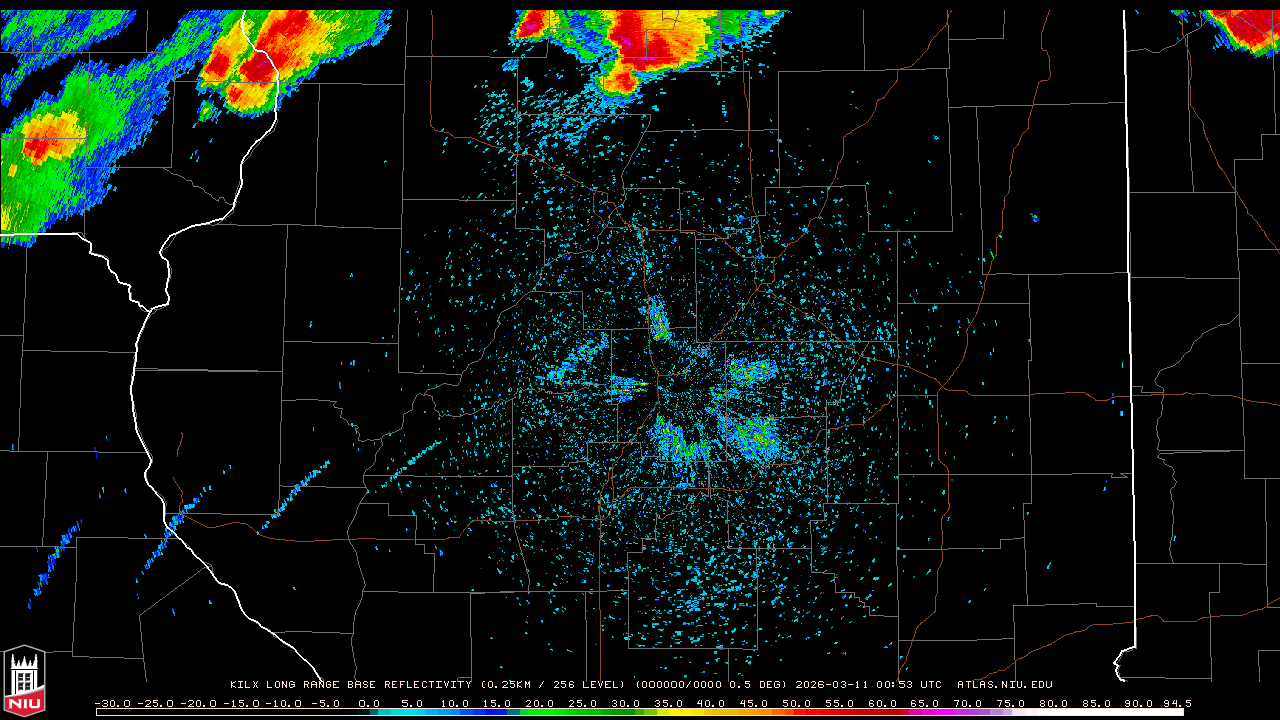1280x720 pixels.
Task: Click the 'KILX LONG RANGE BASE REFLECTIVITY' title text
Action: click(x=350, y=685)
